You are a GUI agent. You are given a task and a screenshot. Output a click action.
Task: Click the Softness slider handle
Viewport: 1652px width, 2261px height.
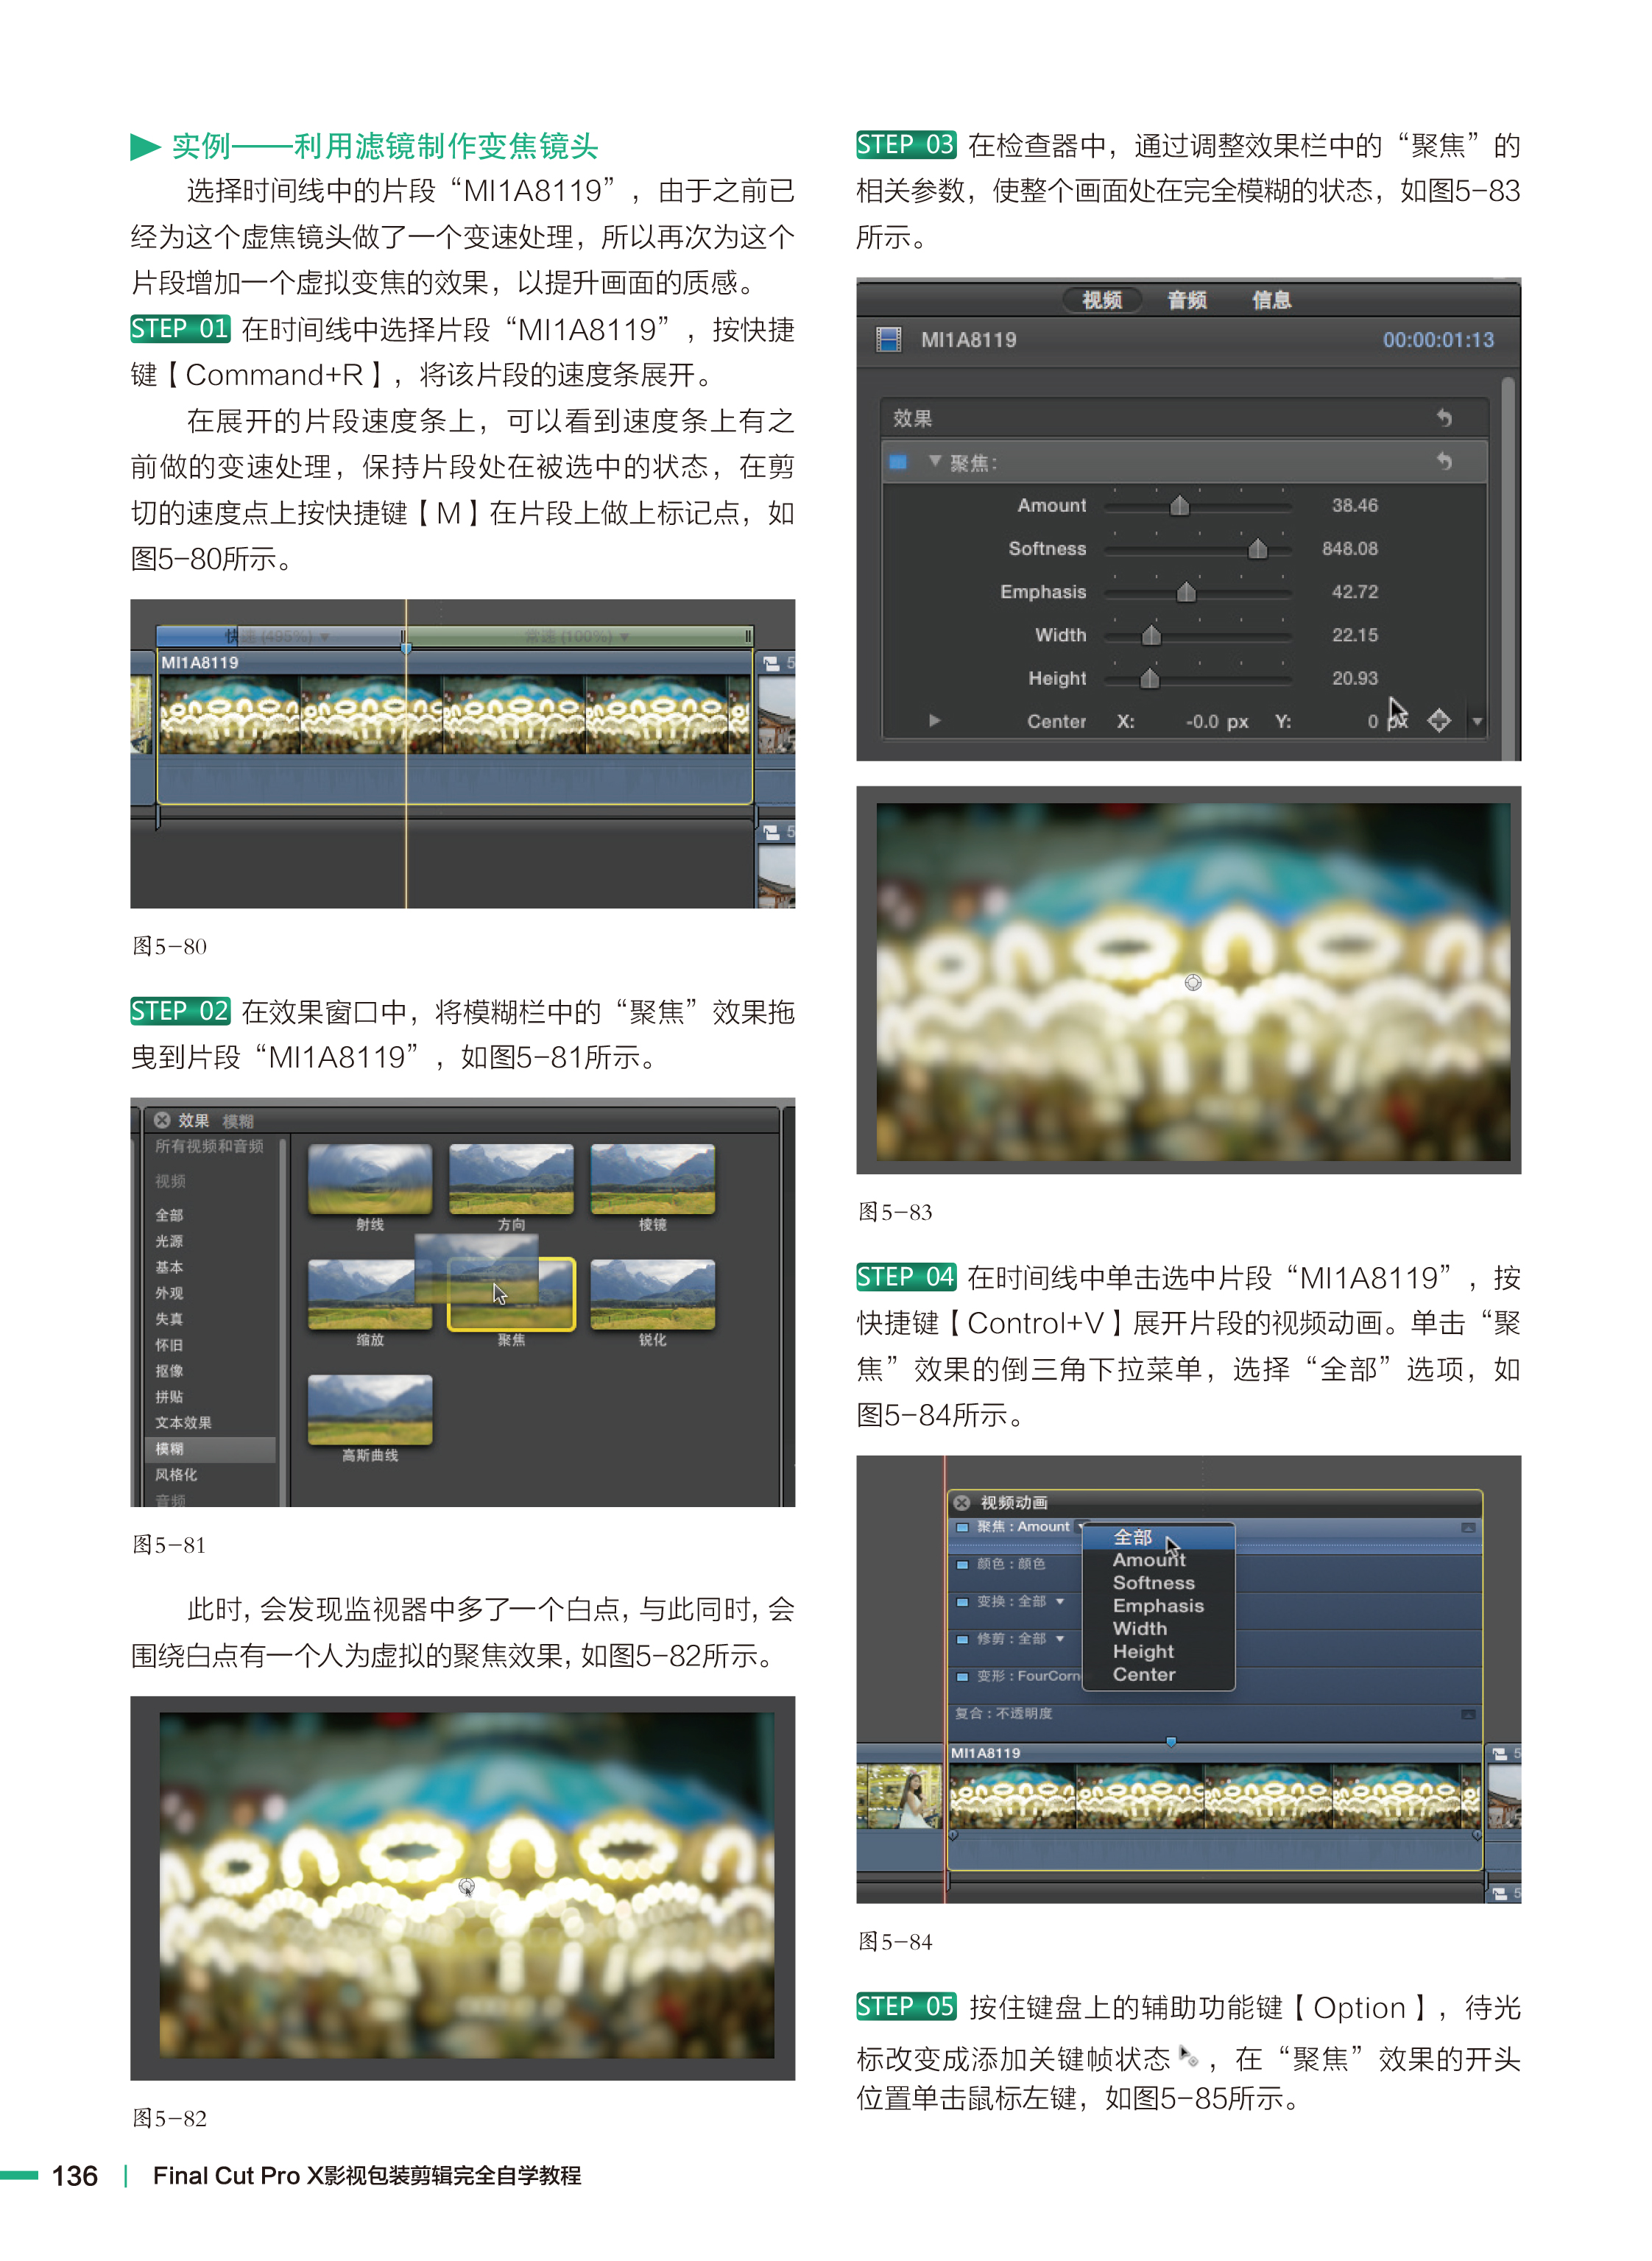[1257, 549]
